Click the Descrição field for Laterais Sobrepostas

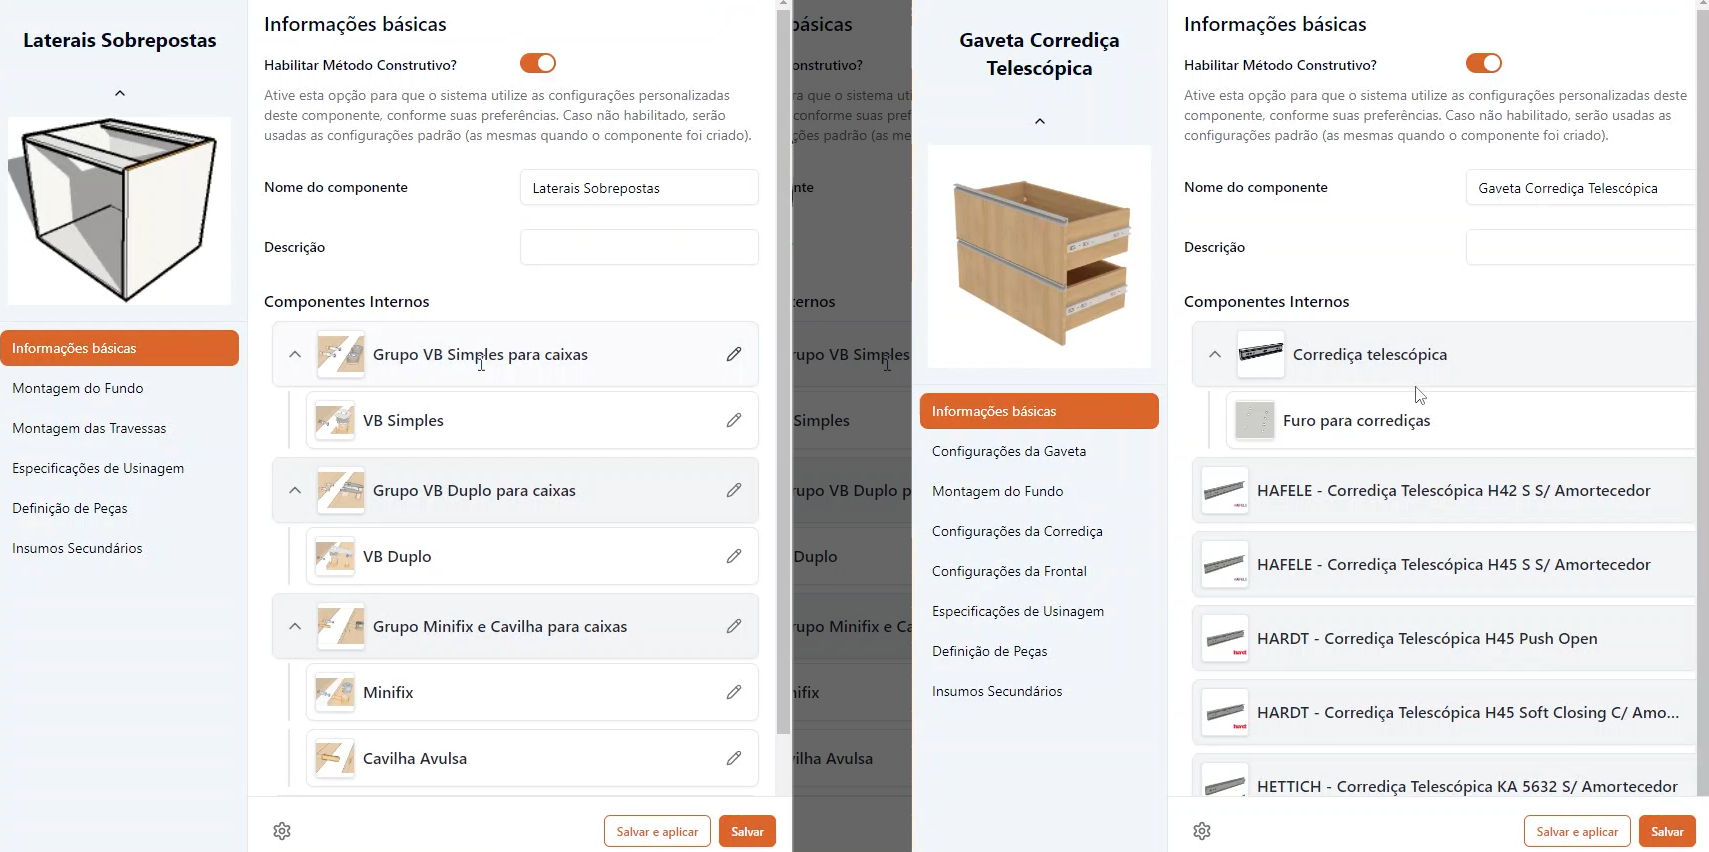coord(639,247)
